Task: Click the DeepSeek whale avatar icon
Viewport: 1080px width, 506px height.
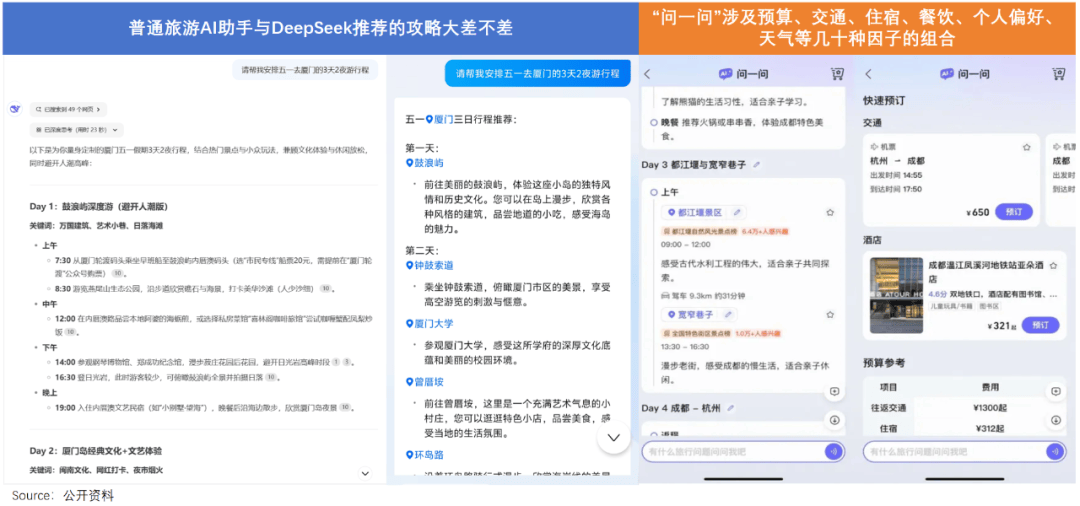Action: [x=14, y=109]
